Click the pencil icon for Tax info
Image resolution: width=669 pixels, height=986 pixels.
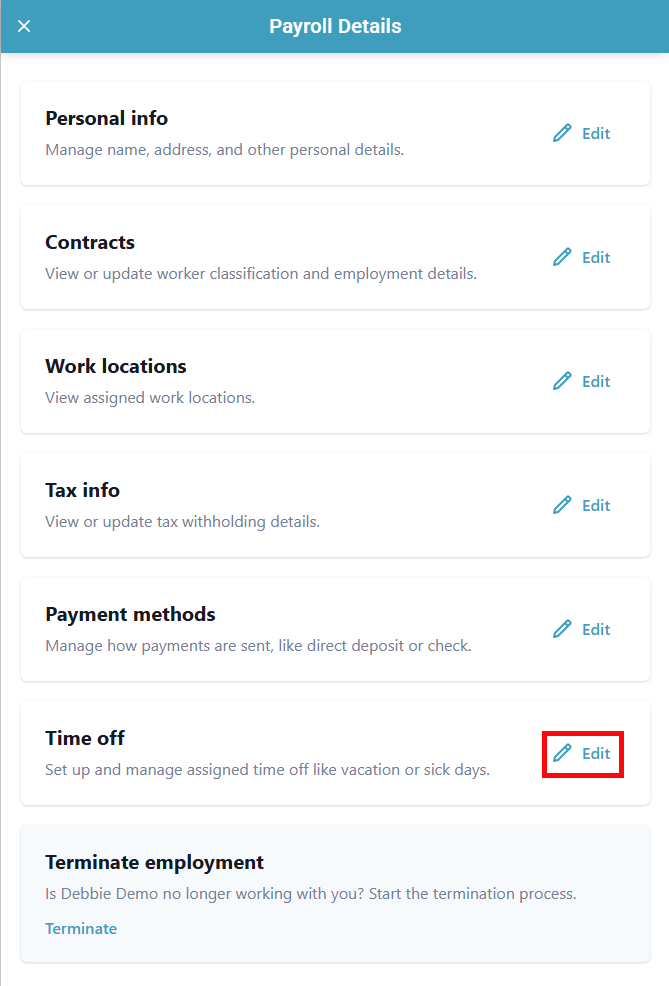[x=562, y=505]
